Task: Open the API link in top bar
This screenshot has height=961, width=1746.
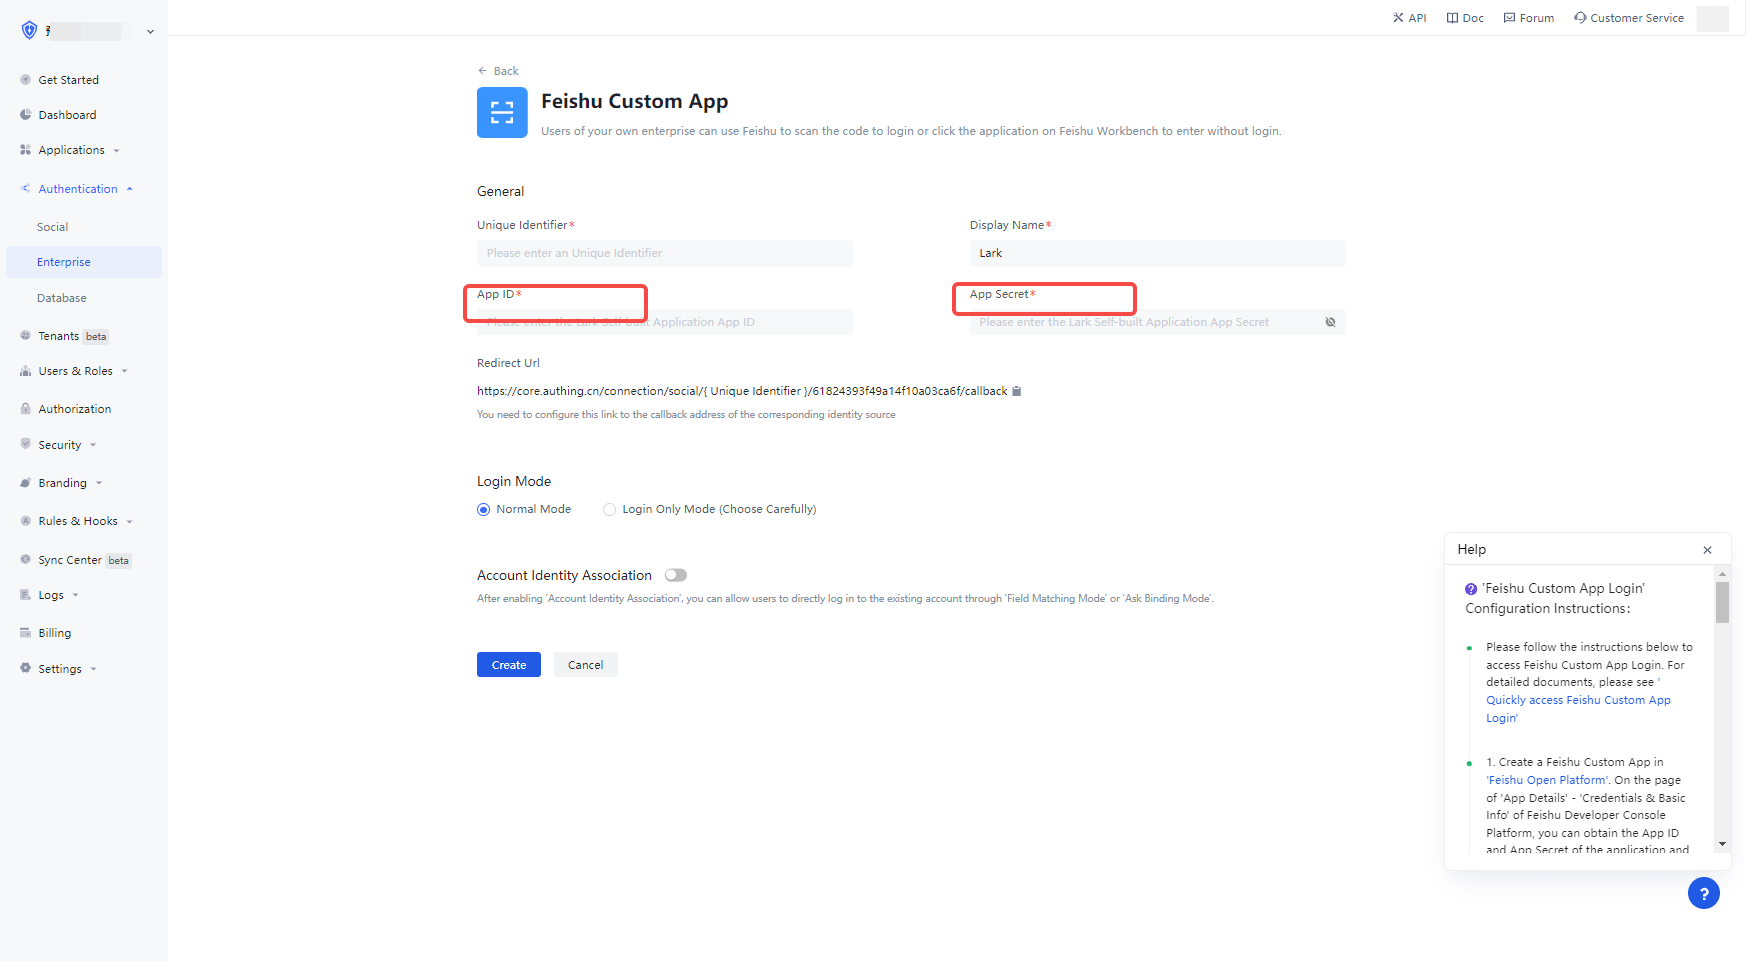Action: click(x=1410, y=18)
